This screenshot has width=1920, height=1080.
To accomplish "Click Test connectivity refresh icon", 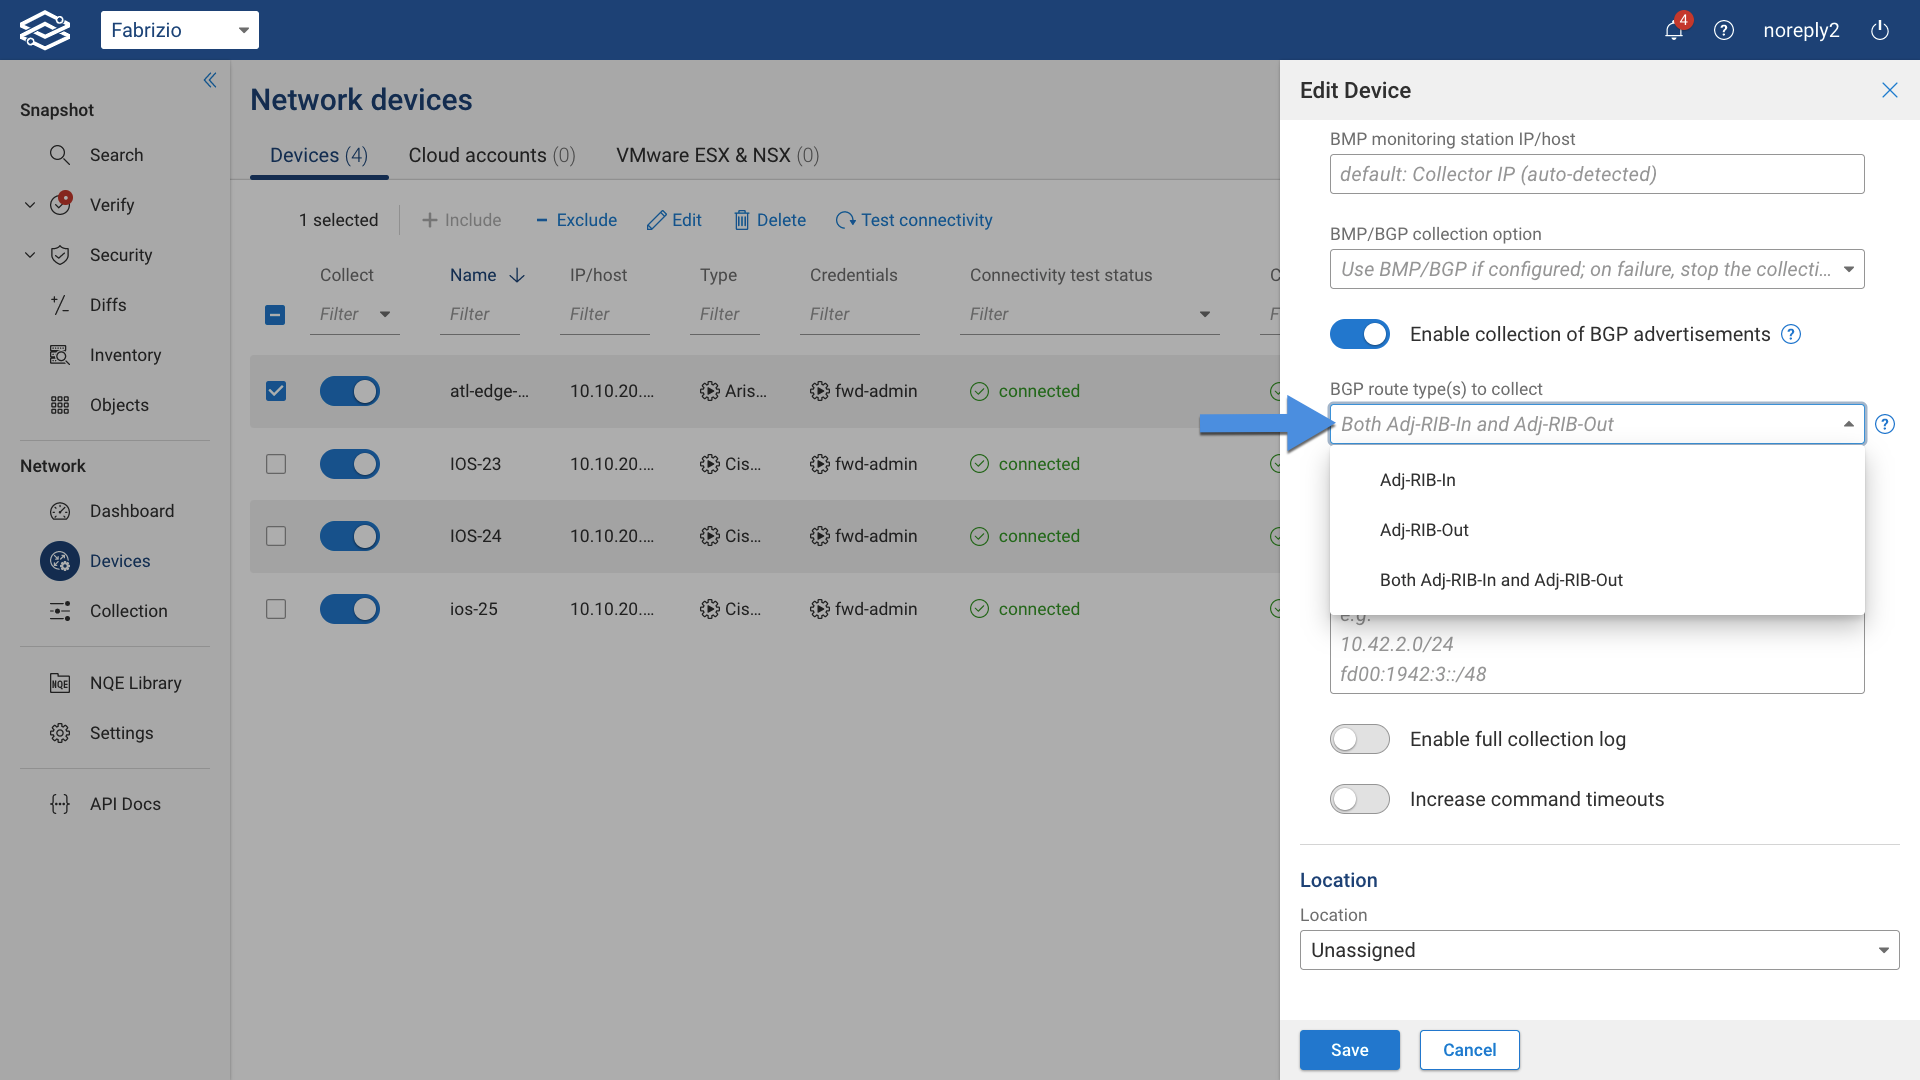I will [x=845, y=220].
